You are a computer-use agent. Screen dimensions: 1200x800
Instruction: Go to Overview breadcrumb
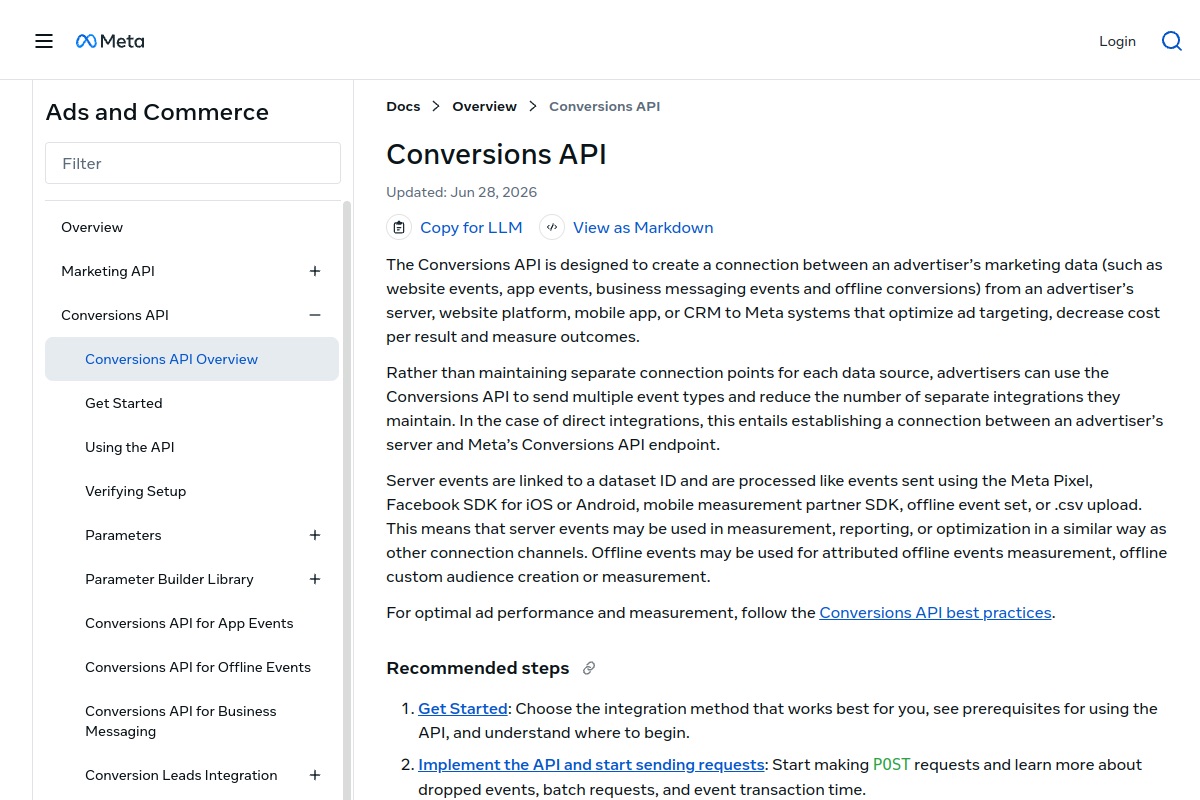tap(484, 106)
